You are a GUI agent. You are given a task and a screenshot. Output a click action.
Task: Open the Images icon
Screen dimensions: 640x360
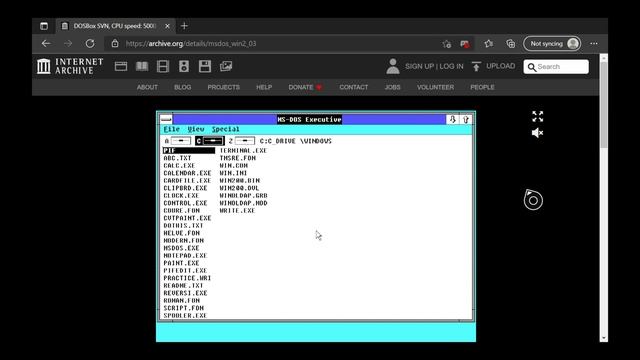point(226,66)
